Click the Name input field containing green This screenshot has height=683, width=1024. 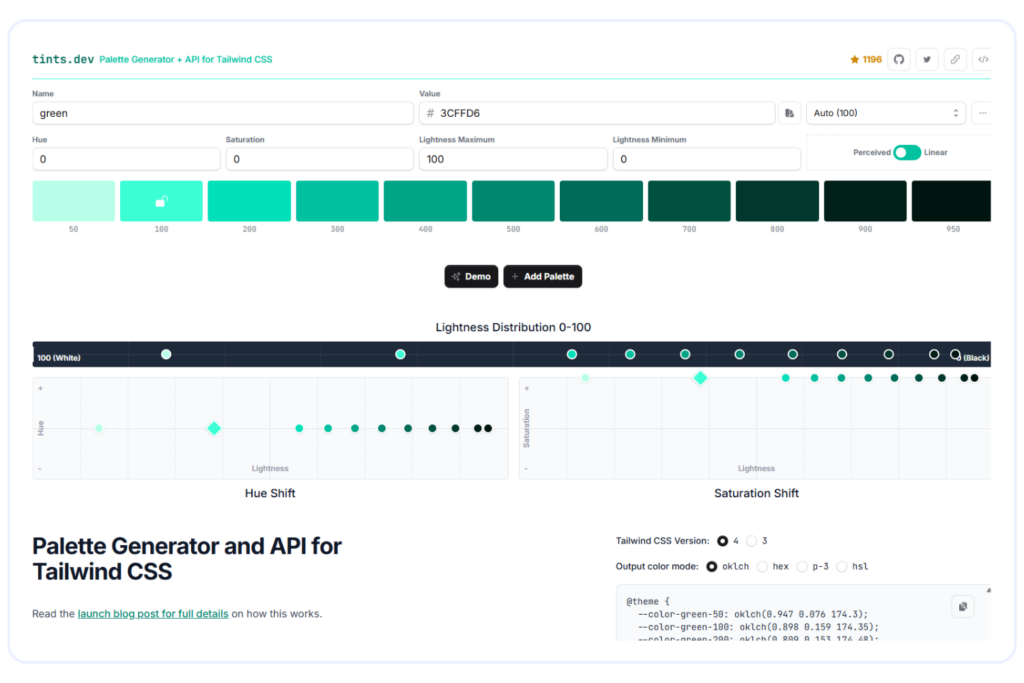click(222, 113)
